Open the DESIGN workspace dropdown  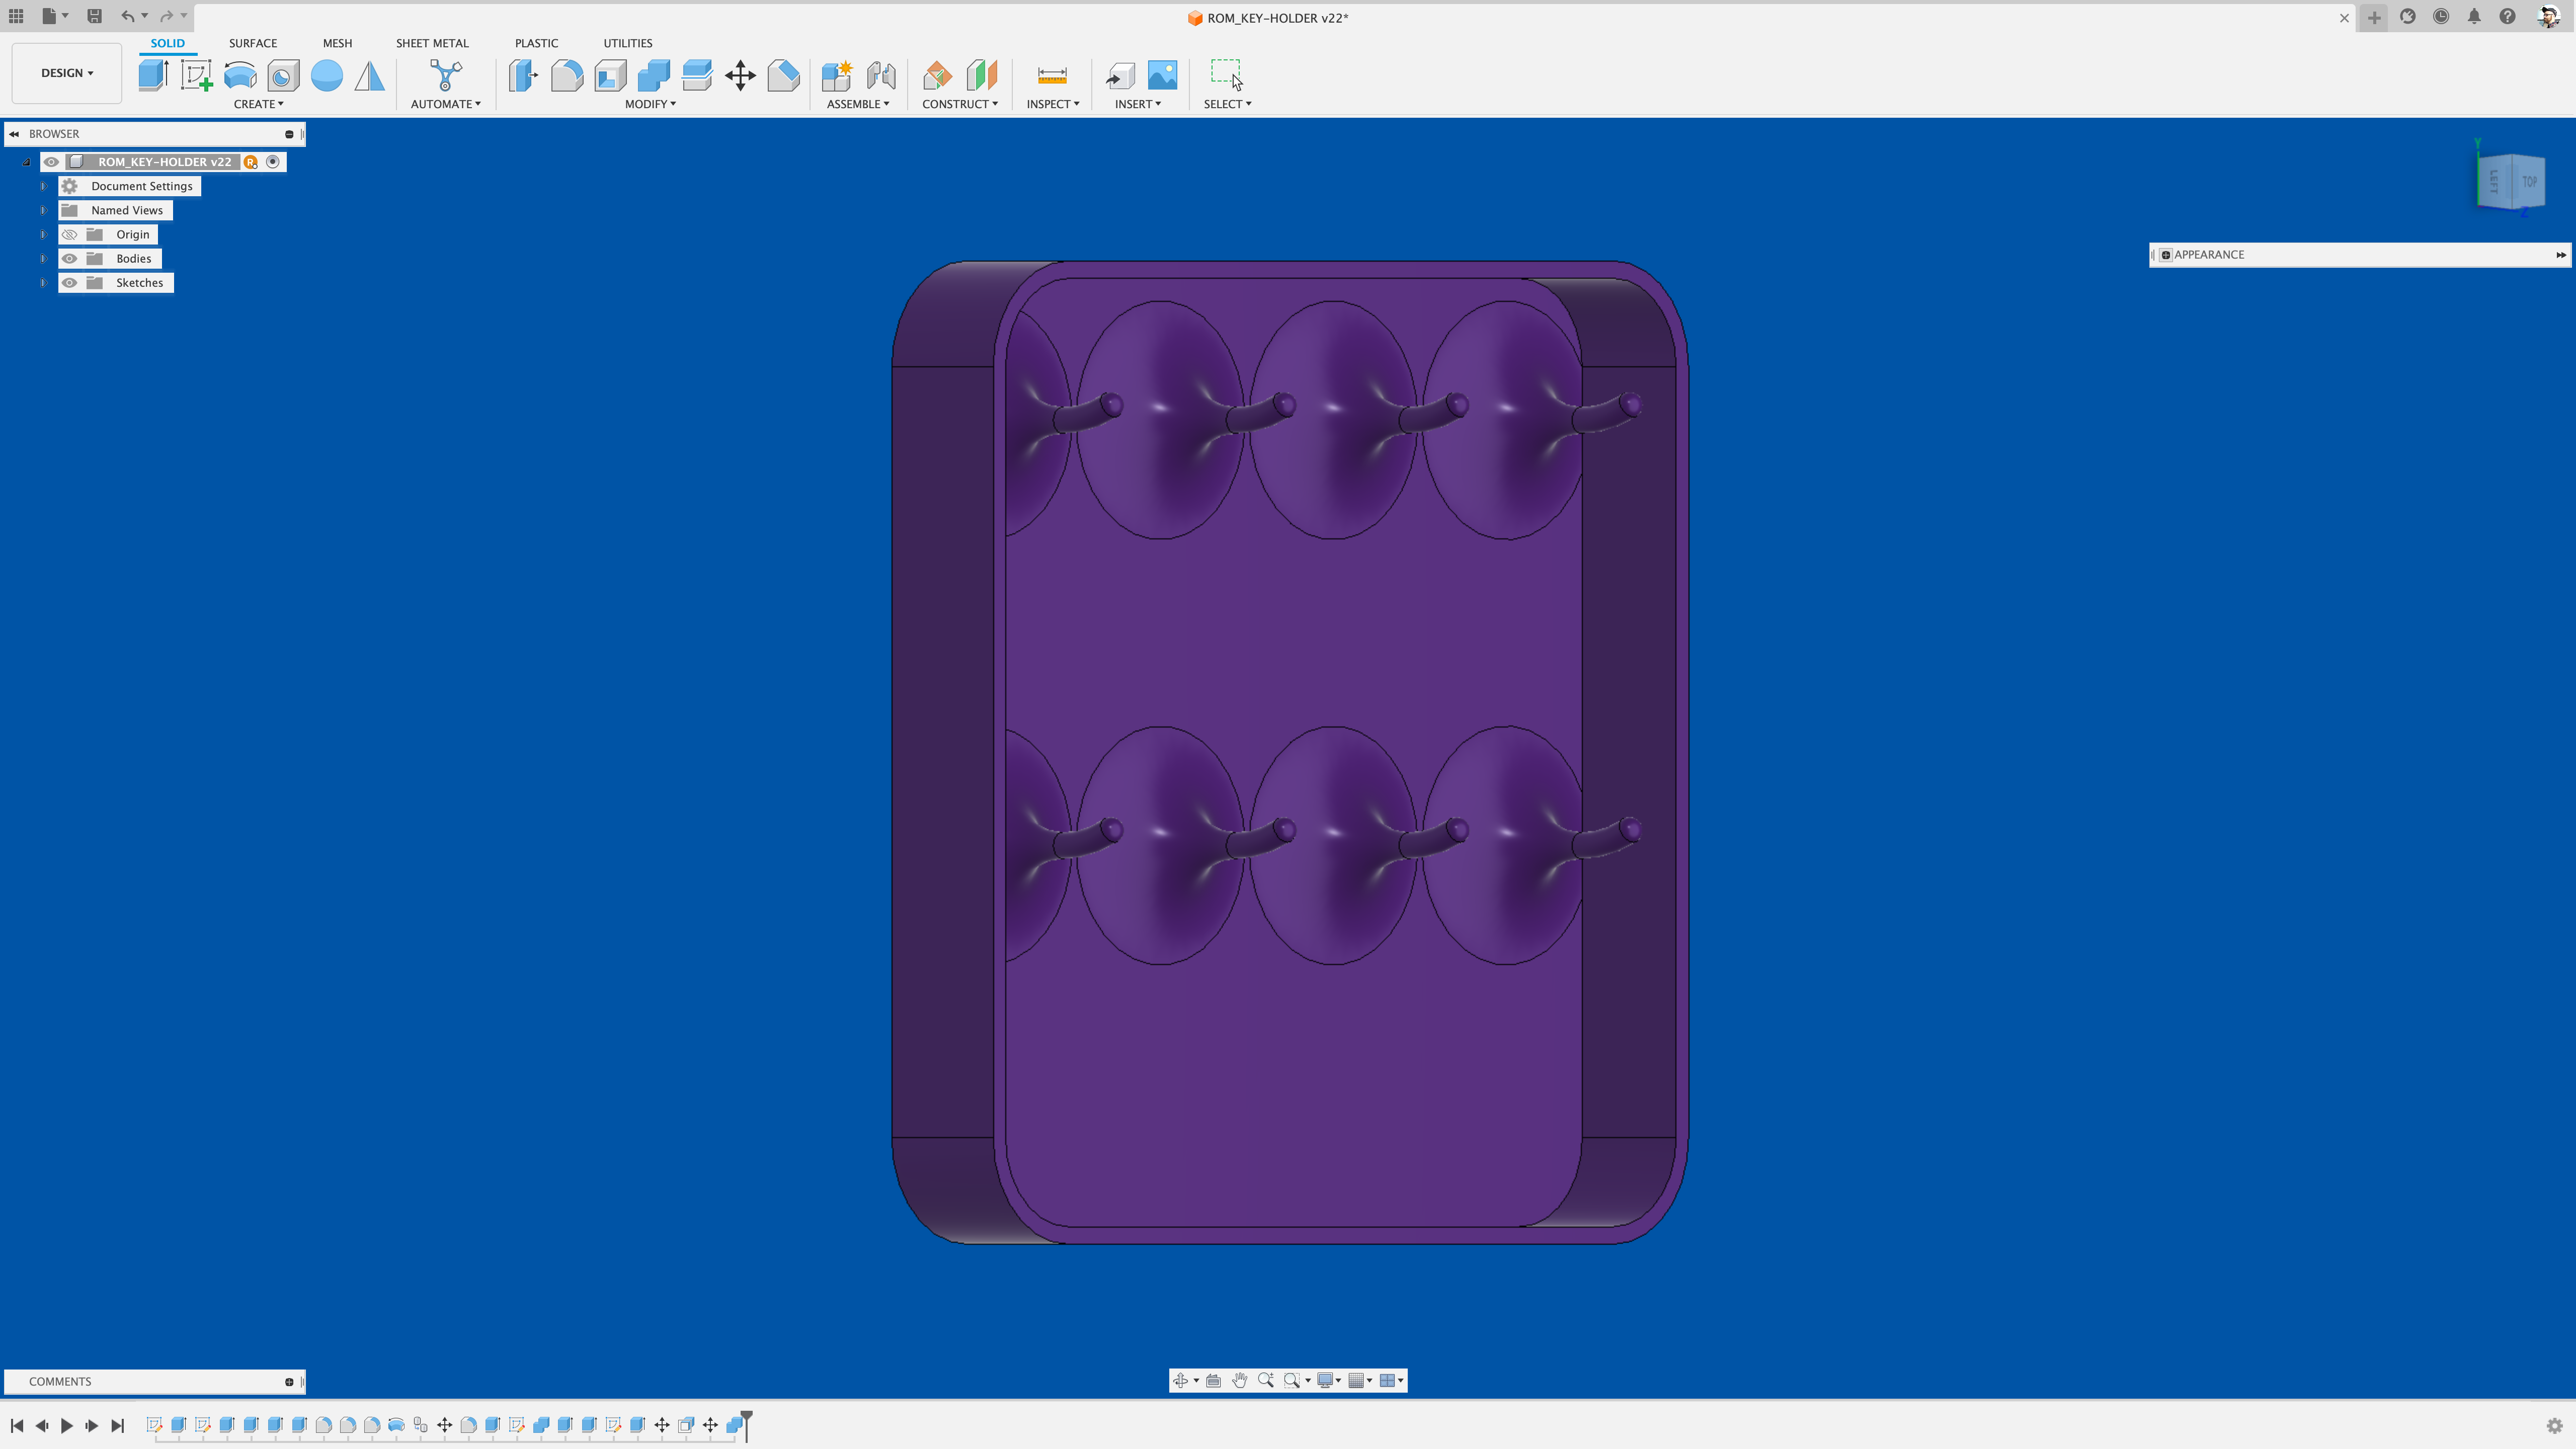(x=67, y=73)
